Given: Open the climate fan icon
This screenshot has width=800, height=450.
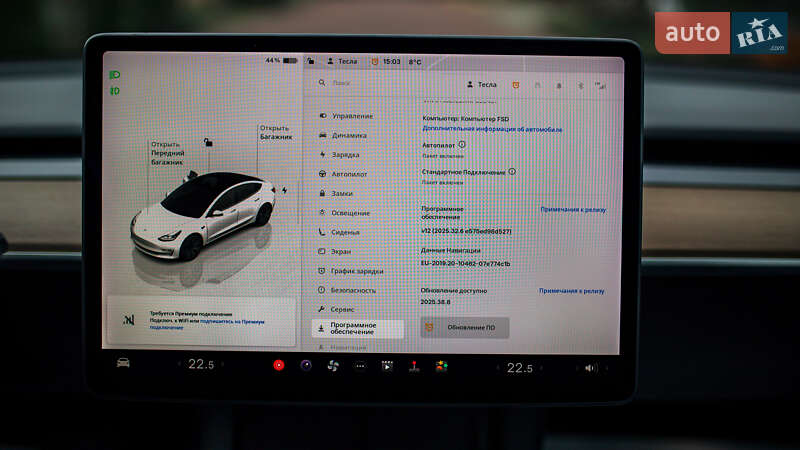Looking at the screenshot, I should click(333, 366).
